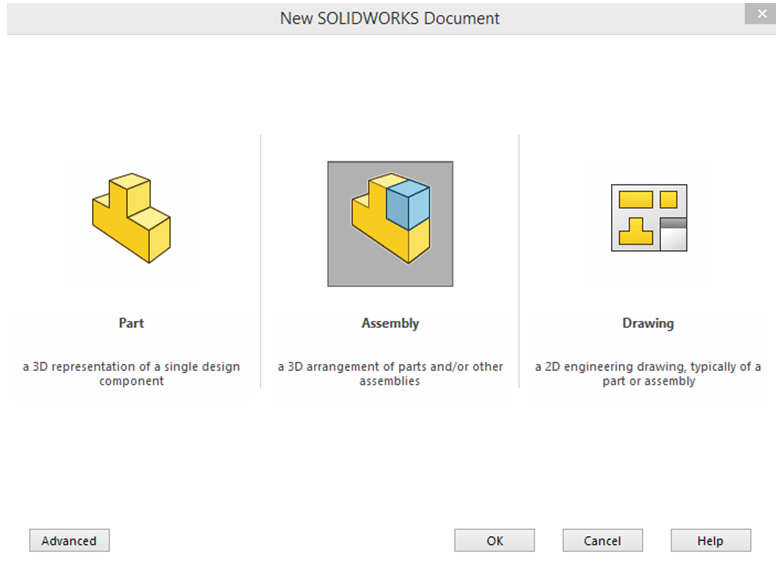
Task: Click the bold Assembly label
Action: [x=390, y=323]
